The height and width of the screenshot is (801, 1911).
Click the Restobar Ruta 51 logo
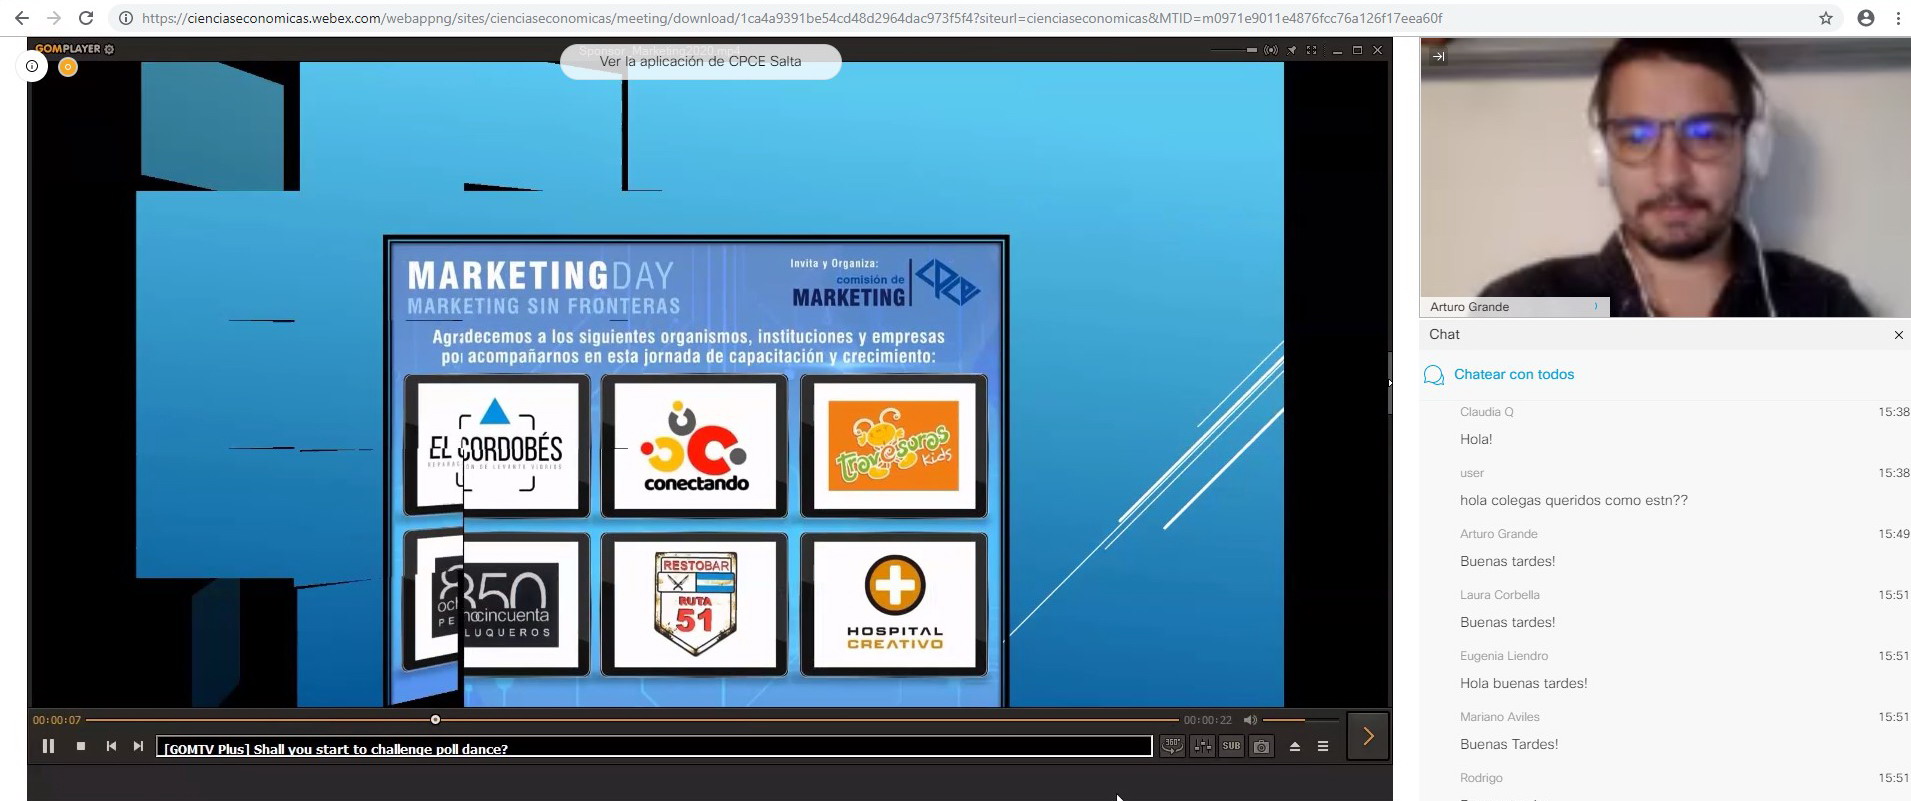tap(695, 604)
